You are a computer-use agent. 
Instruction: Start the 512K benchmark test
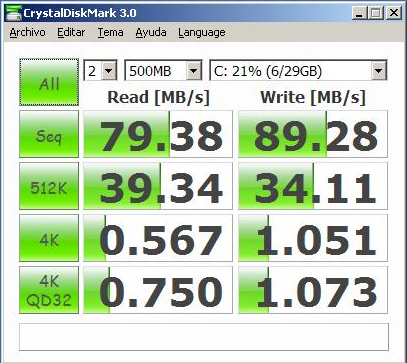(x=49, y=186)
